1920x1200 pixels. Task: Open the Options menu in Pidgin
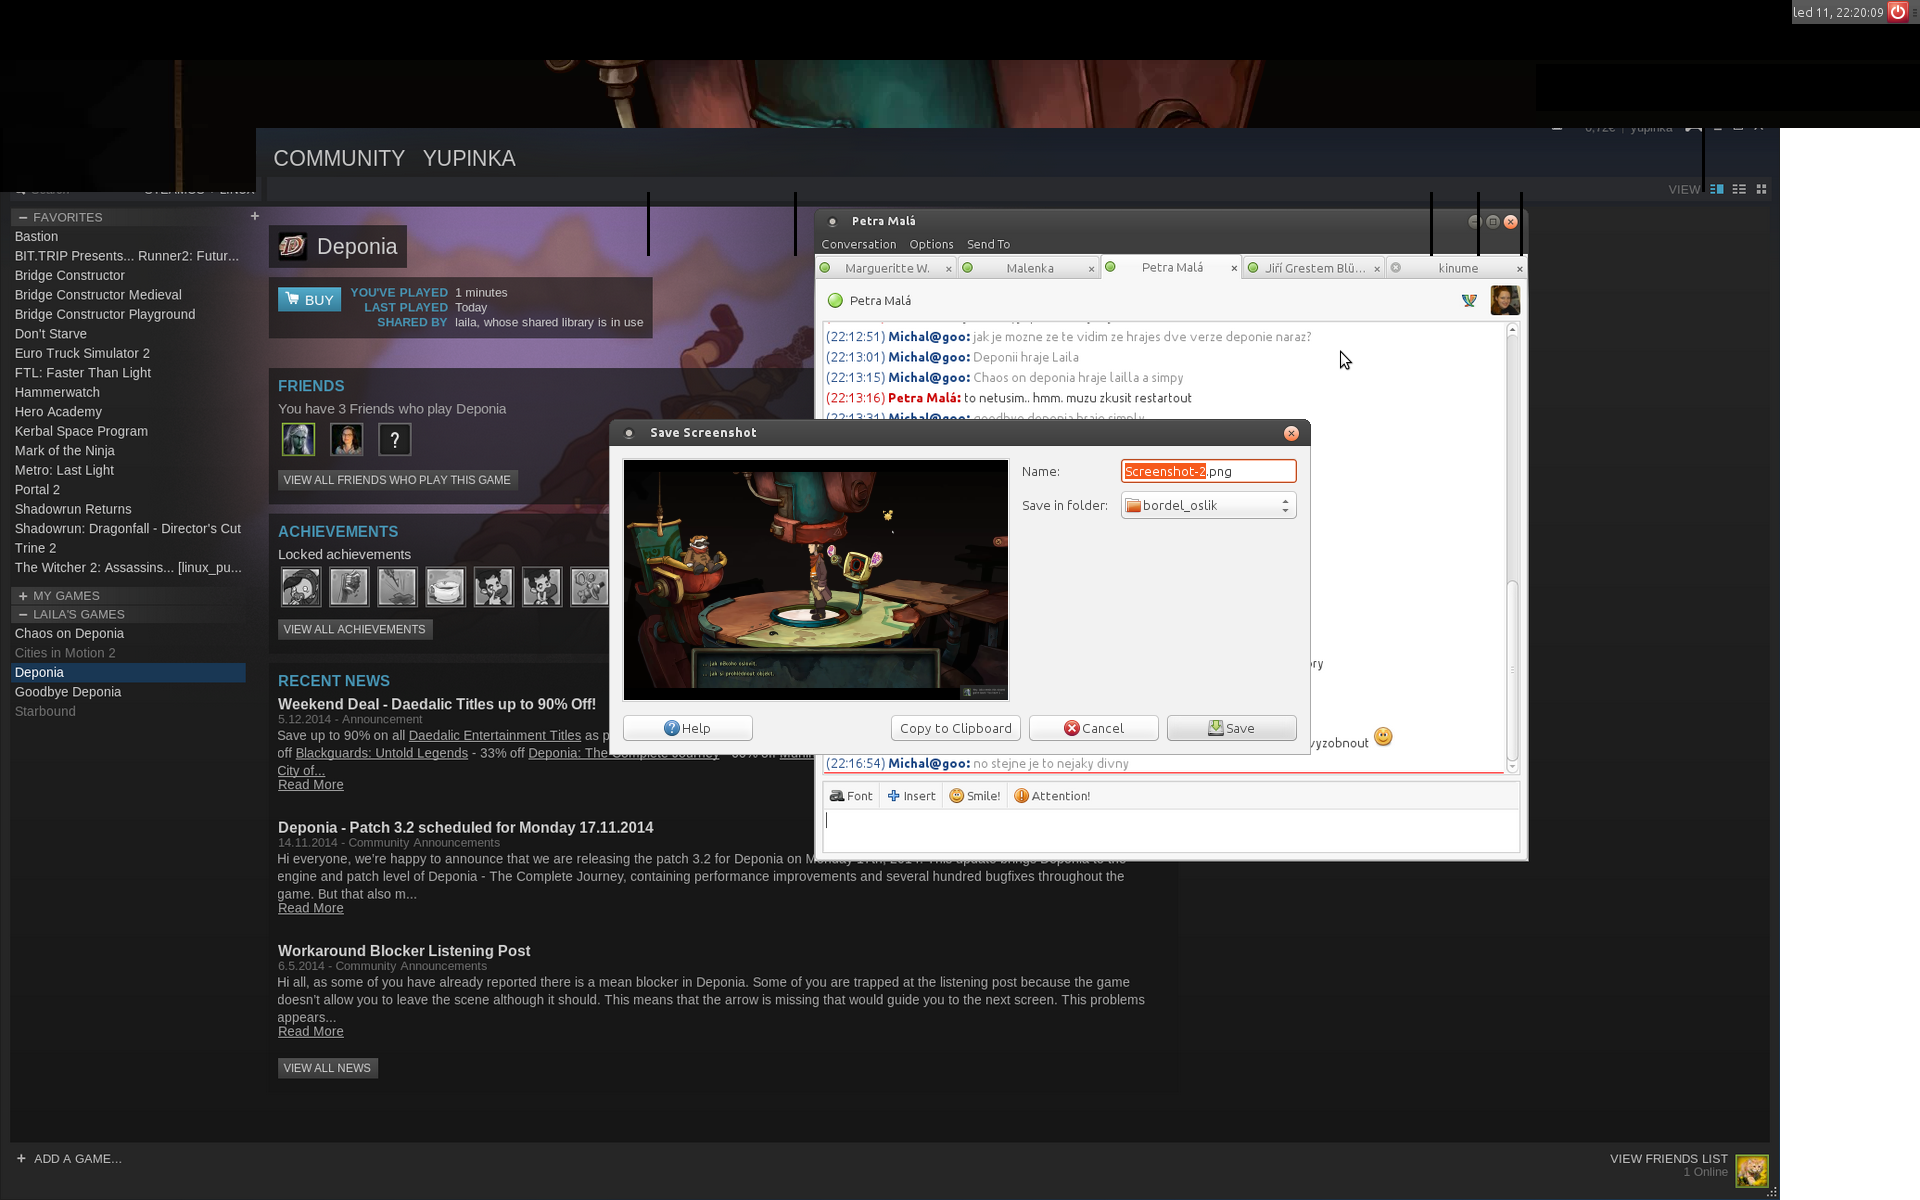coord(931,244)
